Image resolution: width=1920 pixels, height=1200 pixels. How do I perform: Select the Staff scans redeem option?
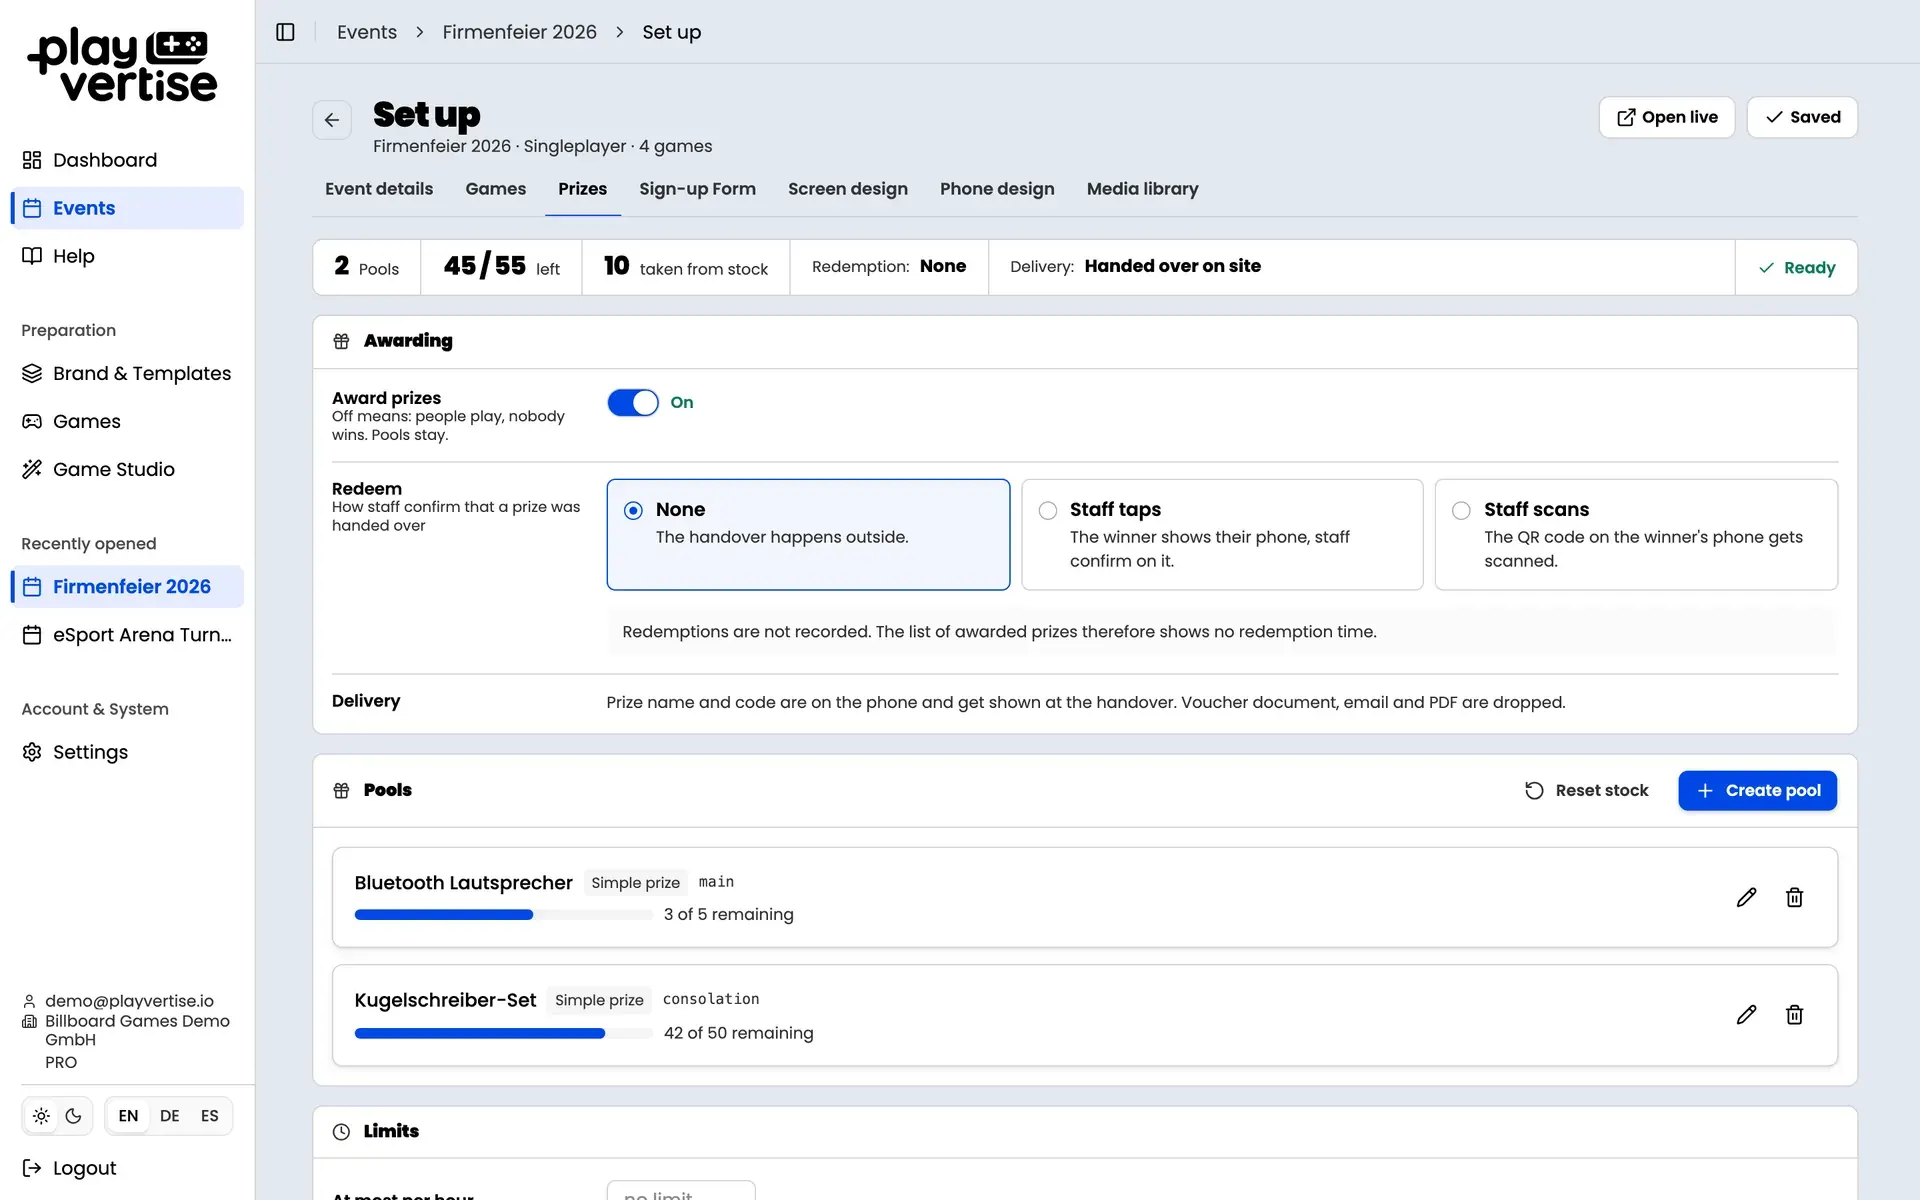1636,535
